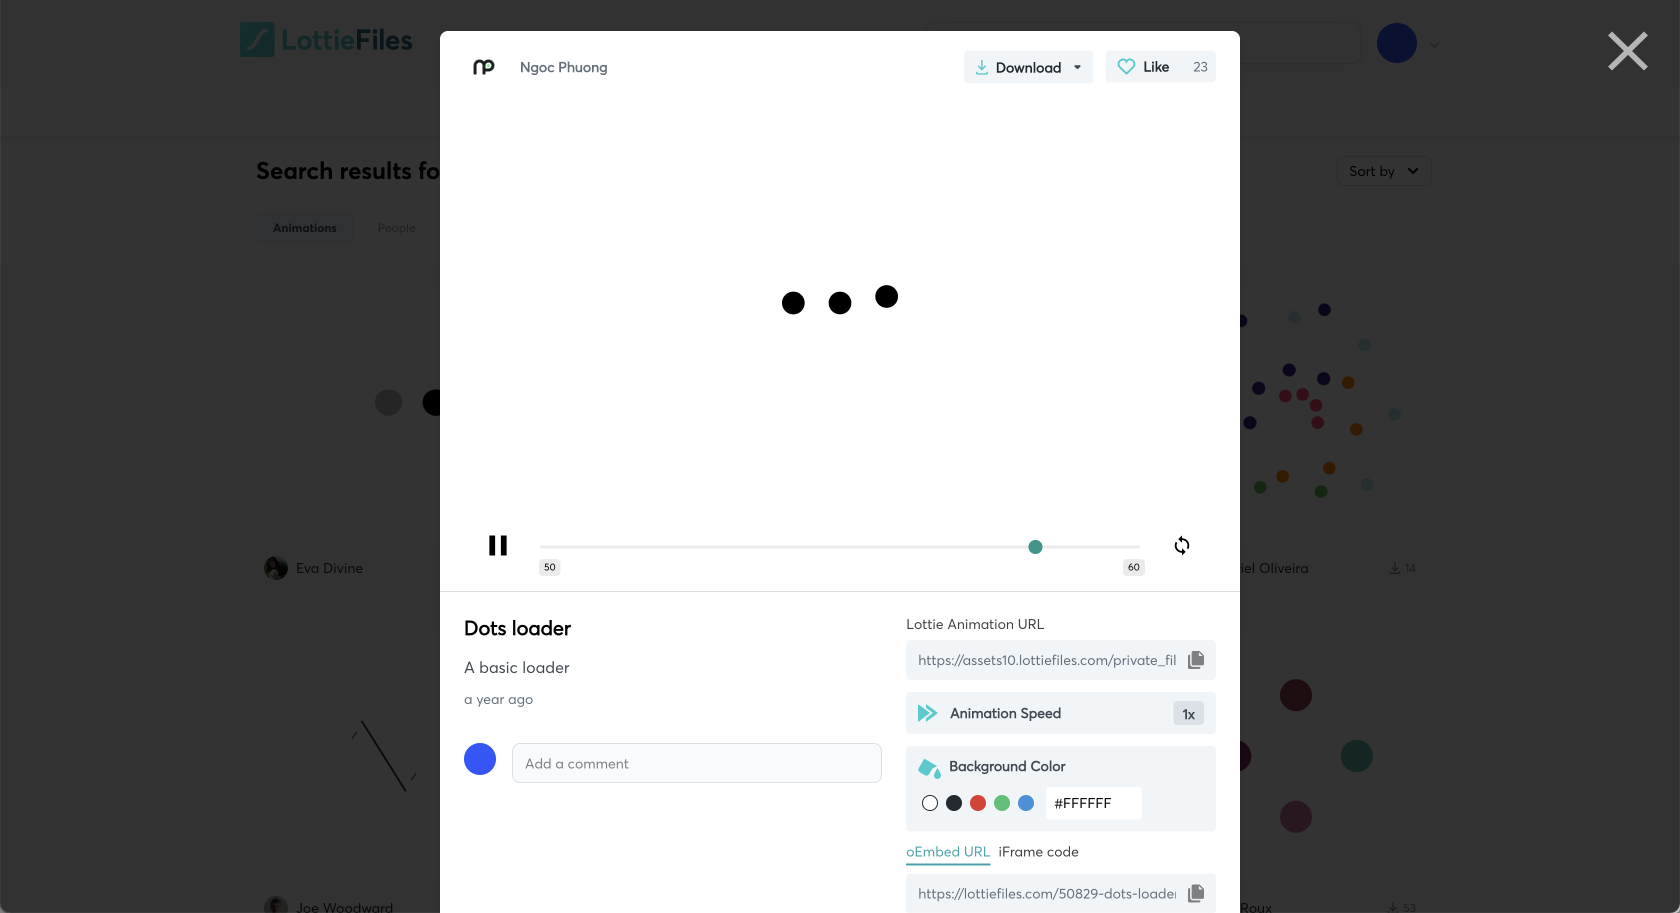Open Ngoc Phuong's profile logo
Screen dimensions: 1680x913
(484, 67)
